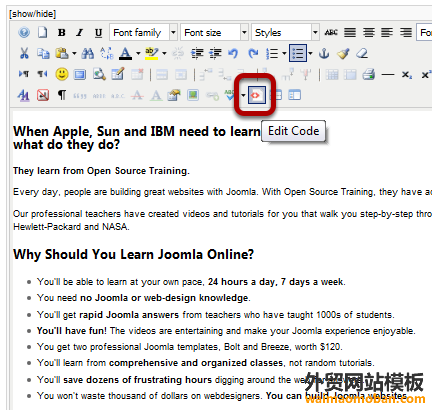
Task: Click the paragraph starting 'Every day, people are building'
Action: (223, 192)
